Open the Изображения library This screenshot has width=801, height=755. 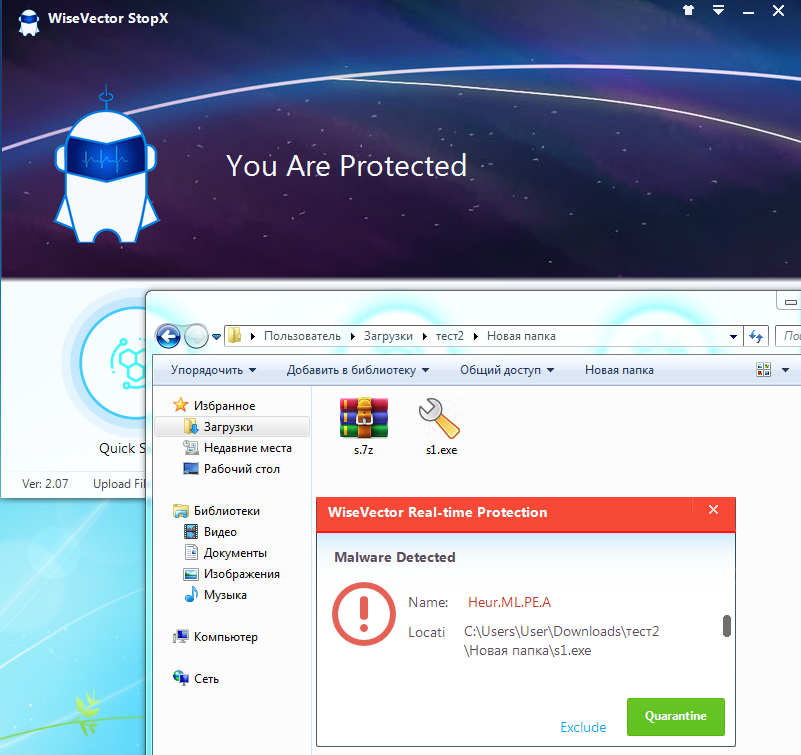coord(241,574)
